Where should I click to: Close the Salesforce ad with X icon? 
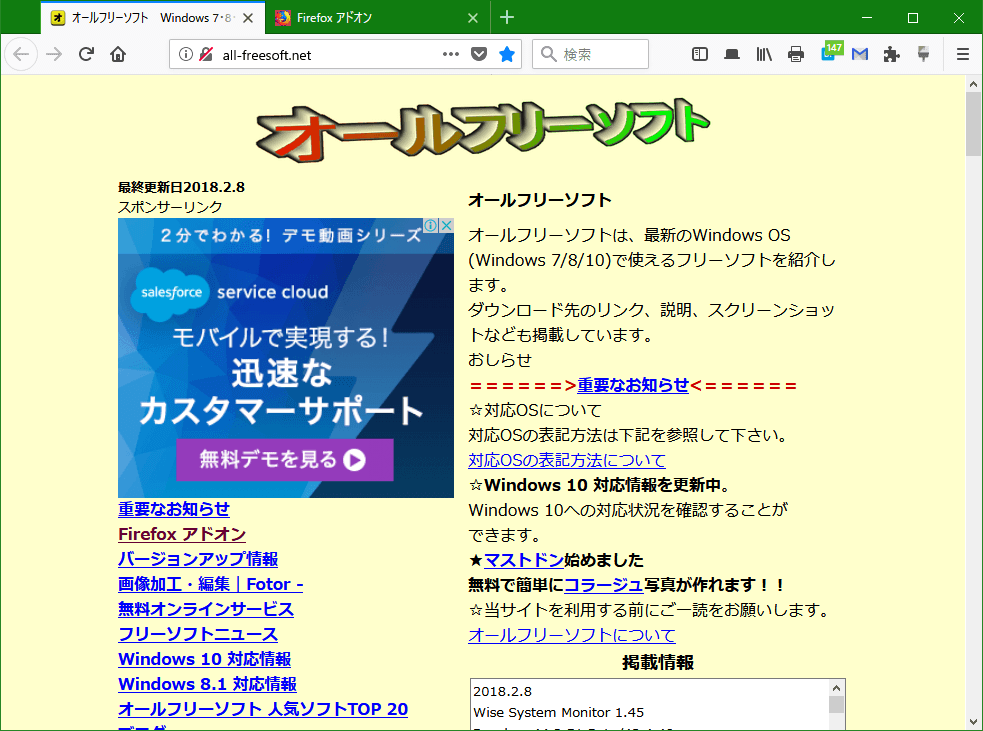446,225
